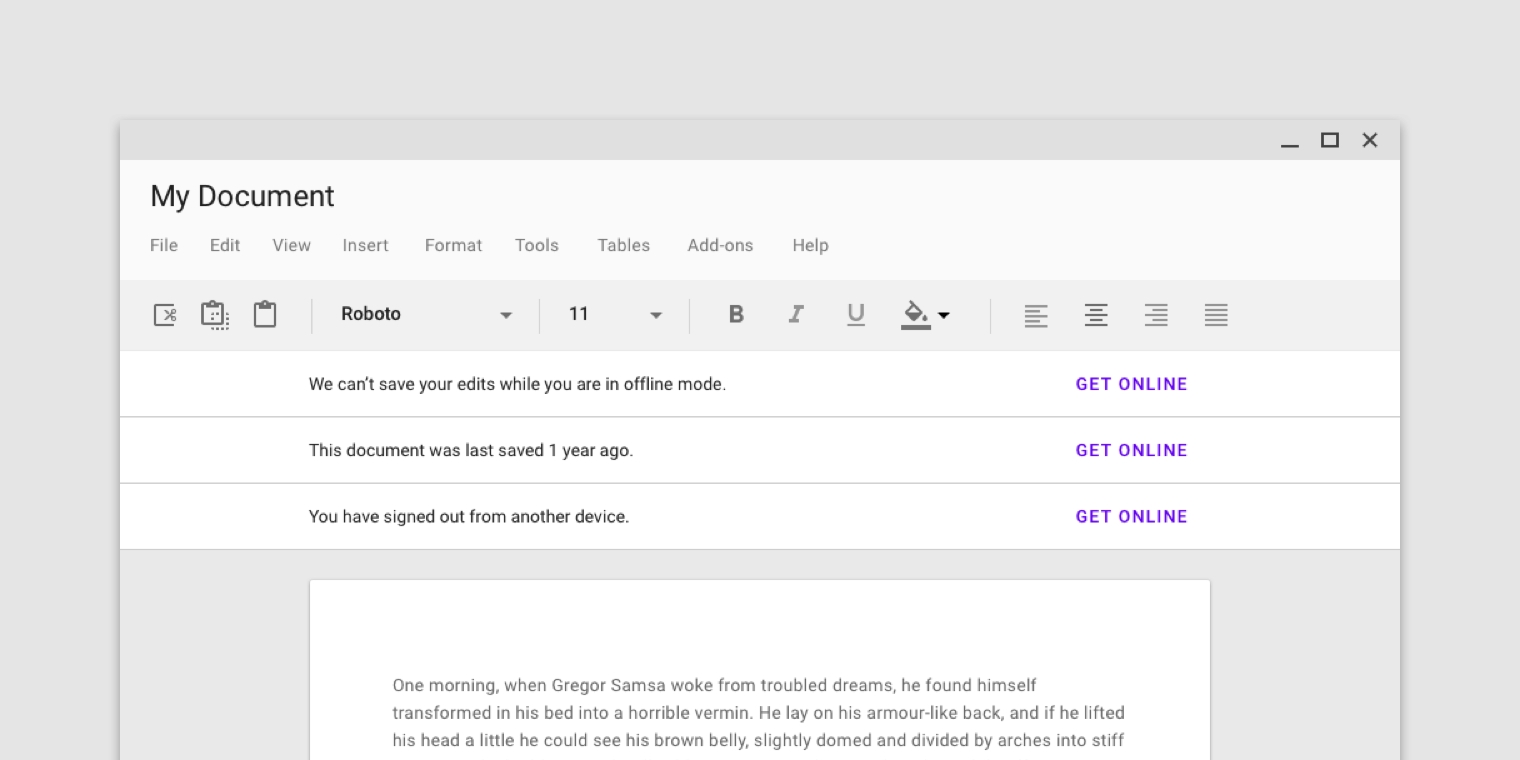This screenshot has height=760, width=1520.
Task: Click the Cut icon in toolbar
Action: point(165,315)
